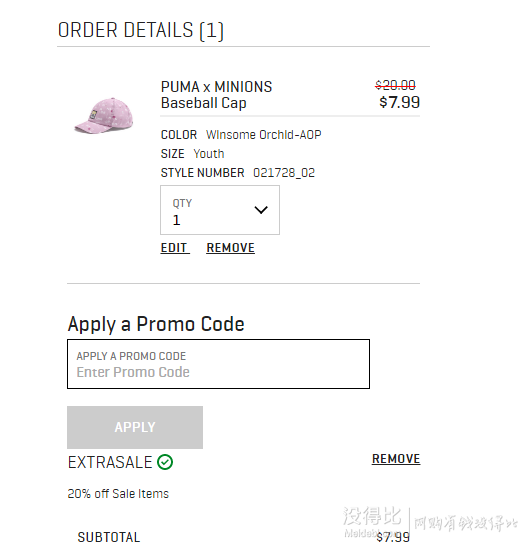Click the $7.99 sale price

400,102
